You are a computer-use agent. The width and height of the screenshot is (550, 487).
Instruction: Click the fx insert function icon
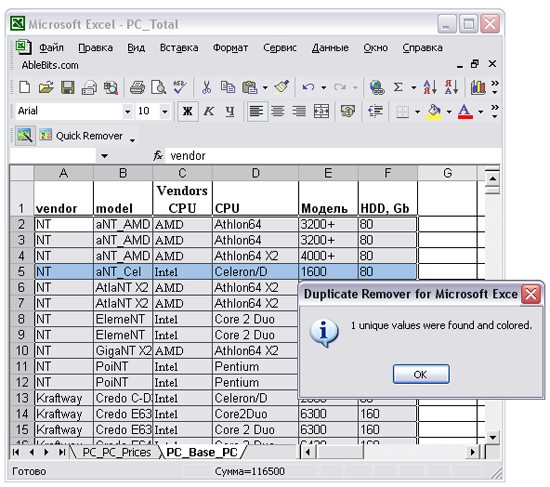pyautogui.click(x=158, y=155)
